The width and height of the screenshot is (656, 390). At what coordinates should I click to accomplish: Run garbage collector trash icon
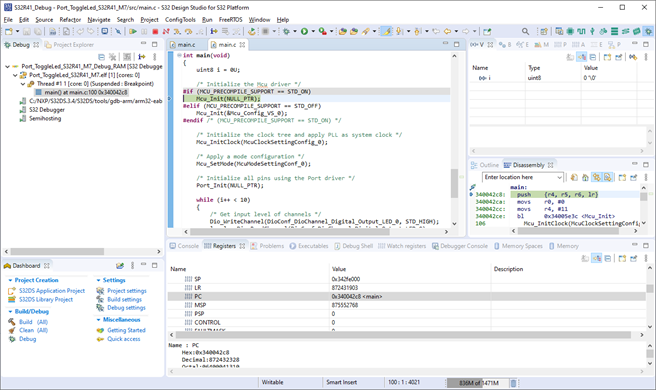(514, 383)
